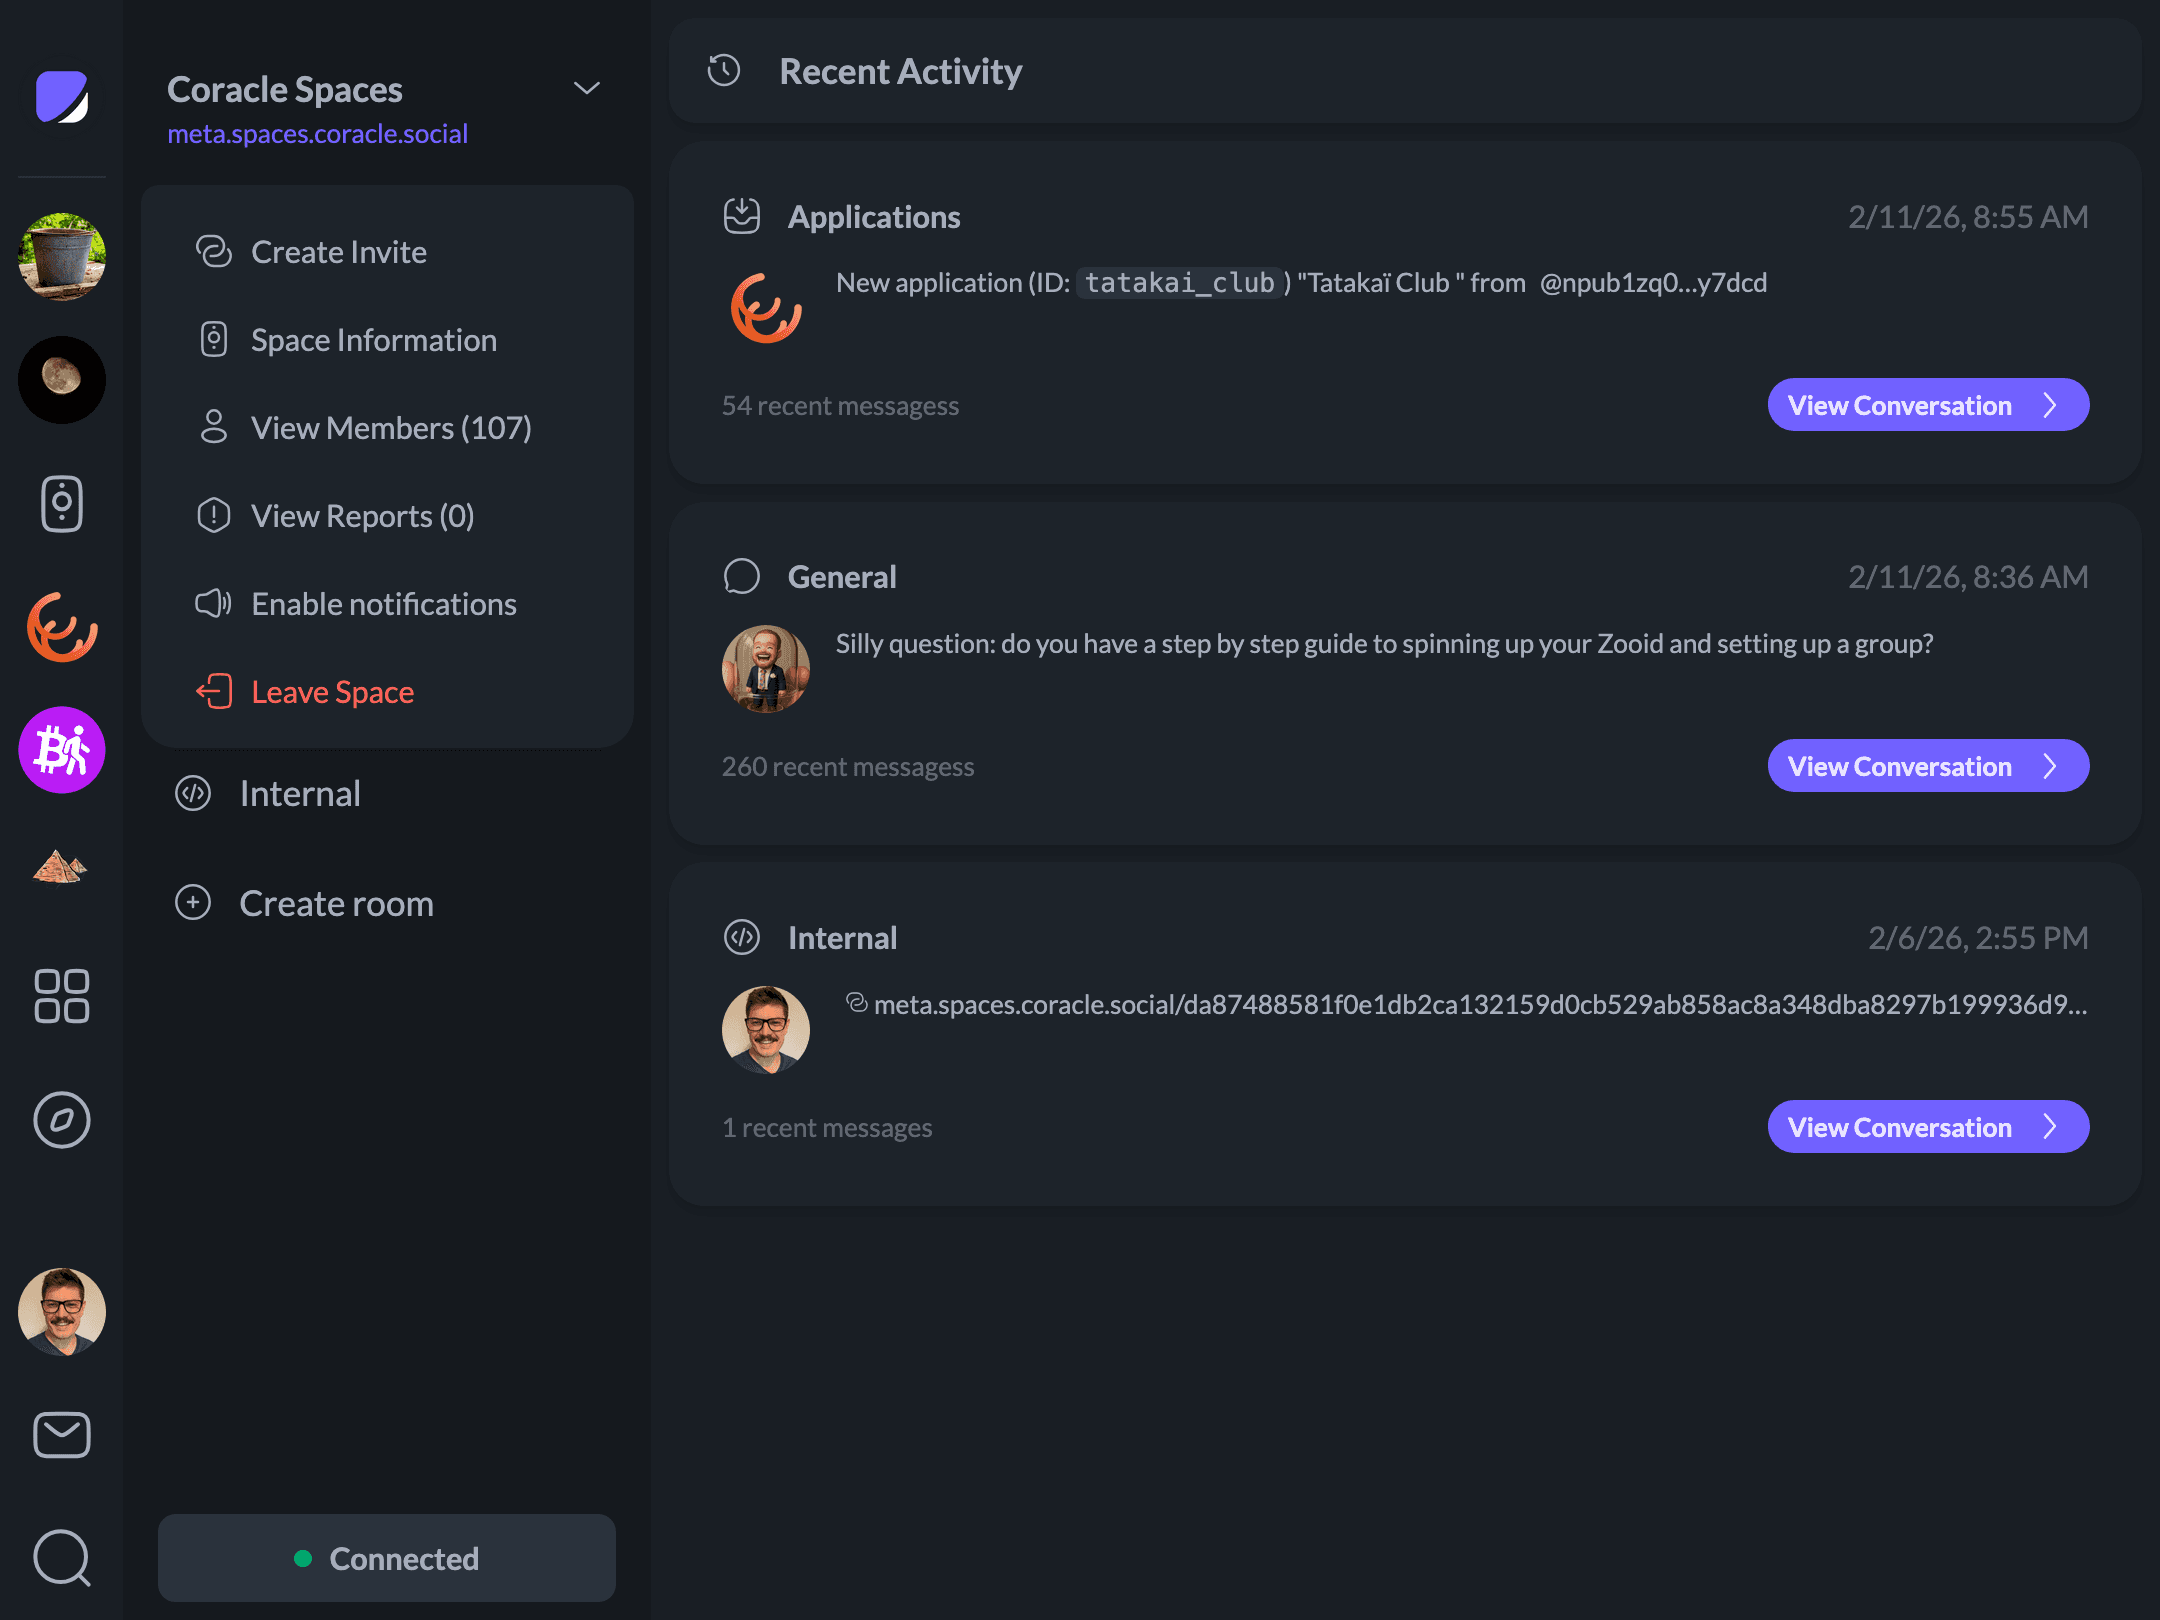Click the Flotilla logo icon in sidebar
The height and width of the screenshot is (1620, 2160).
click(62, 97)
